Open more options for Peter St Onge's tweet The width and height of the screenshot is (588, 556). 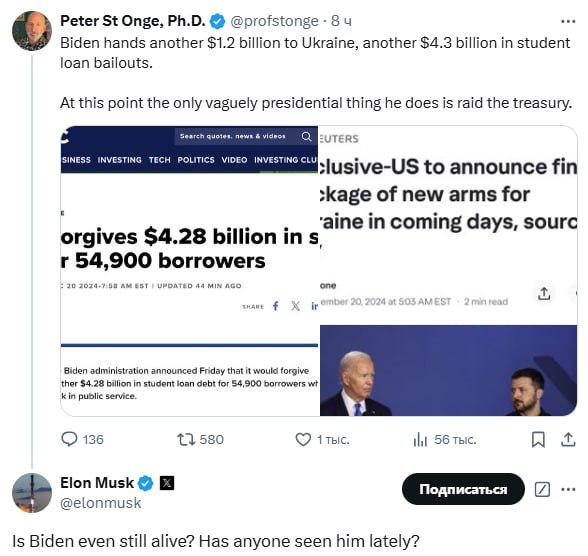tap(568, 21)
